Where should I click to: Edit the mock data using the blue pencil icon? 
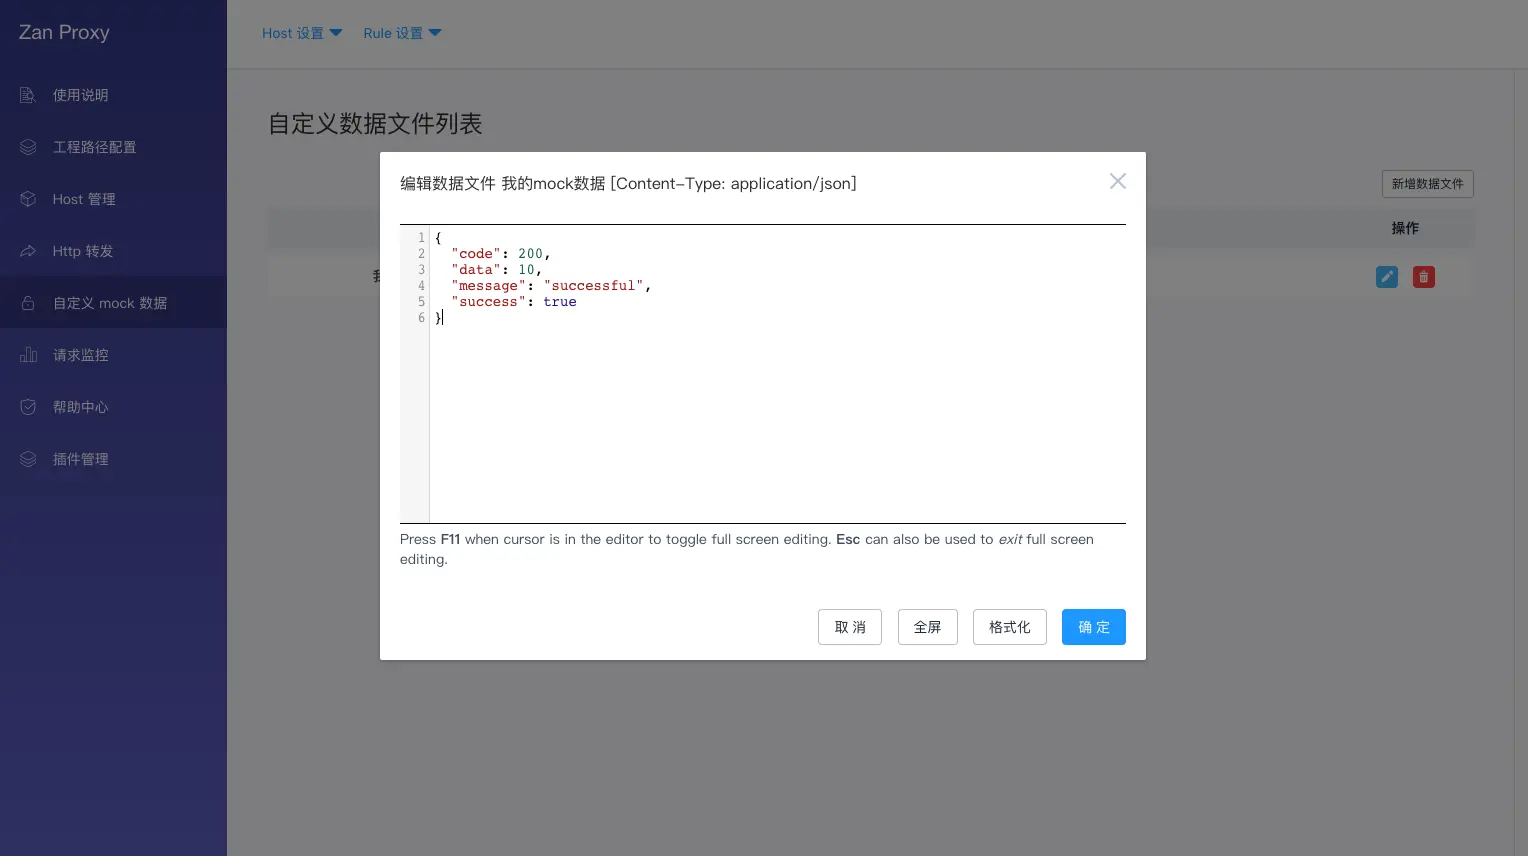pyautogui.click(x=1386, y=277)
